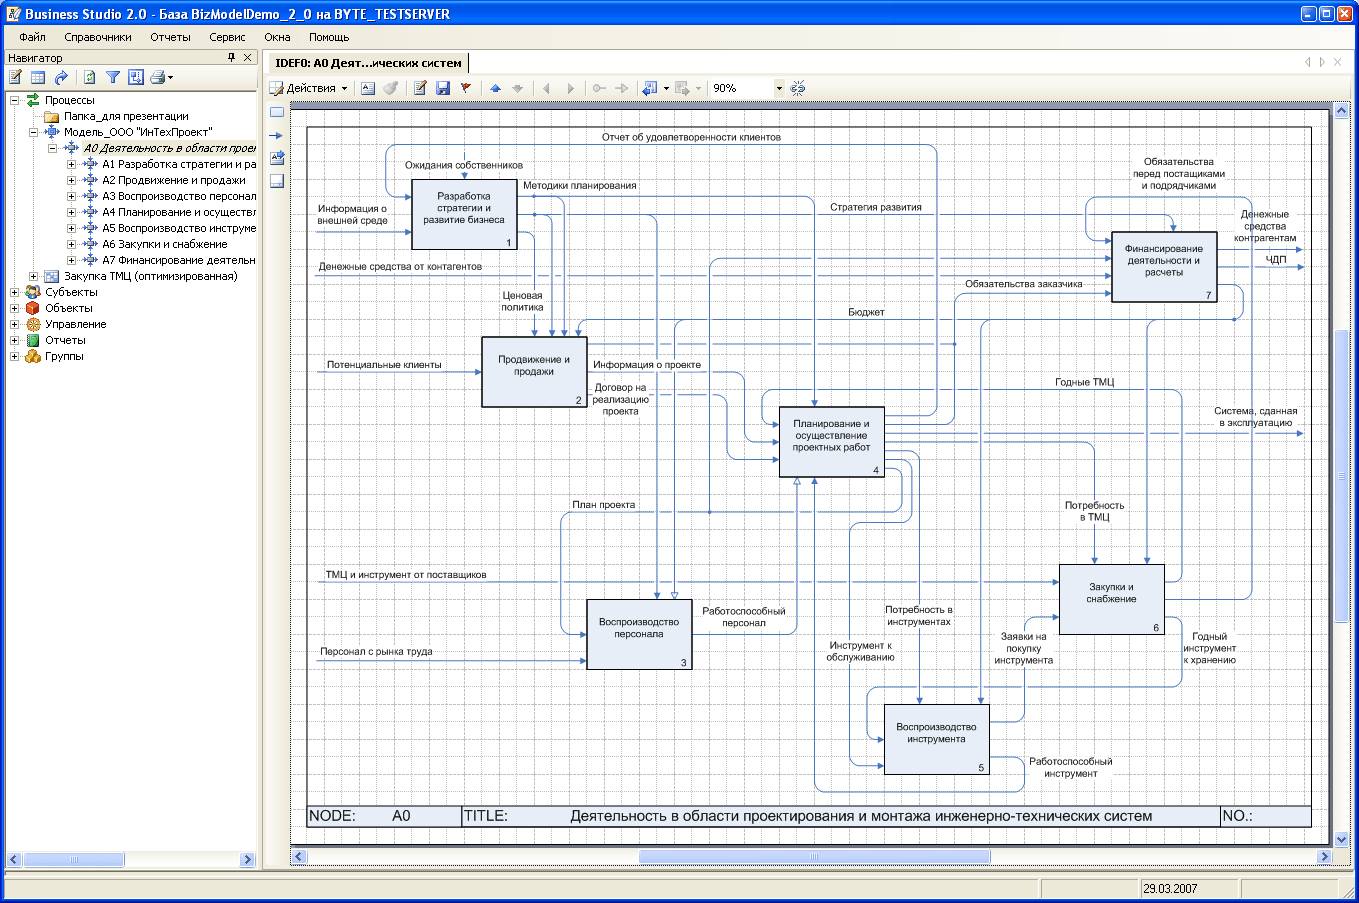Click the right-pointing connector arrow icon
The image size is (1359, 903).
tap(622, 88)
